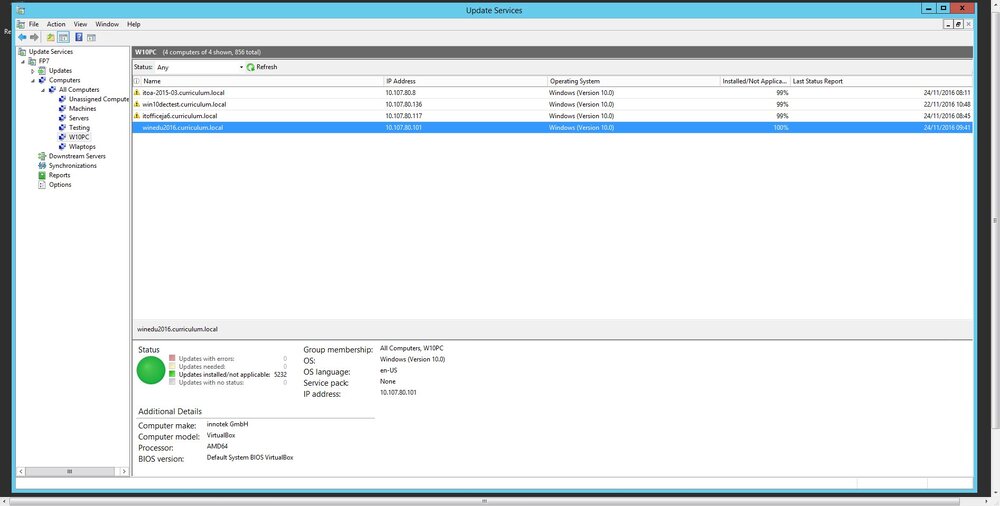Screen dimensions: 1000x506
Task: Click the green Refresh icon
Action: pos(251,67)
